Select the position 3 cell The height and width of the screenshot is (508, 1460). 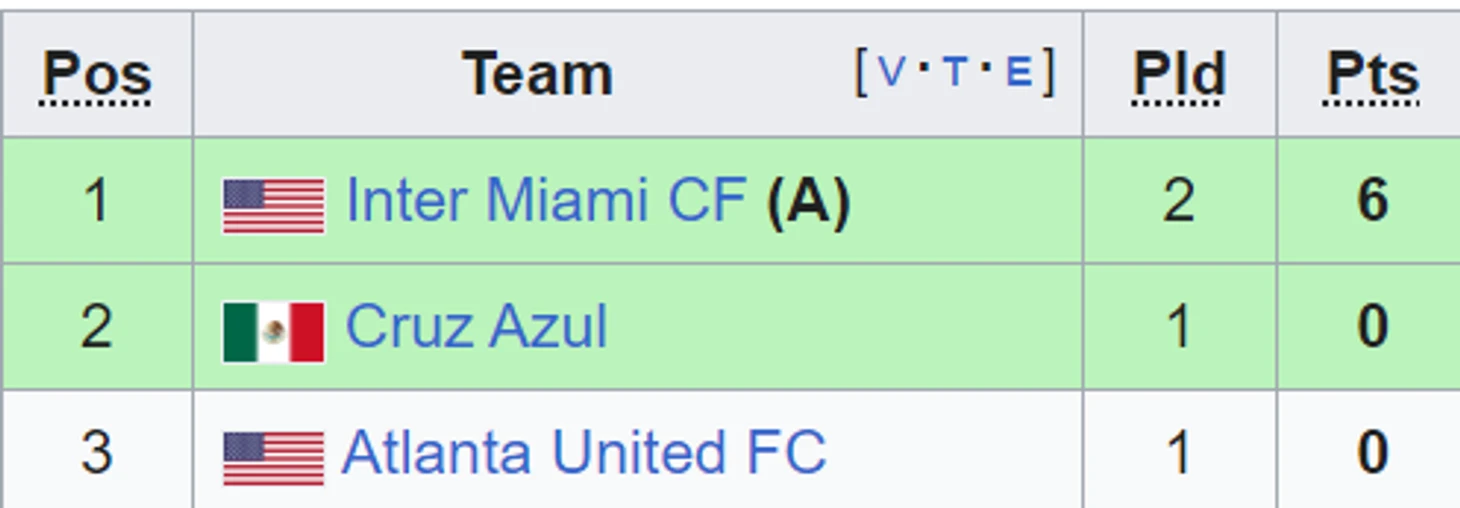coord(97,450)
